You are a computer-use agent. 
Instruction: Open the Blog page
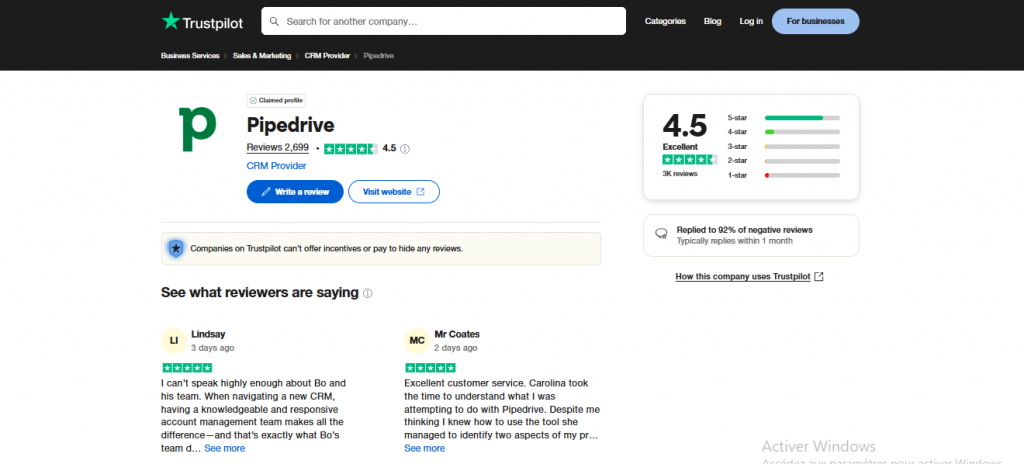coord(712,22)
